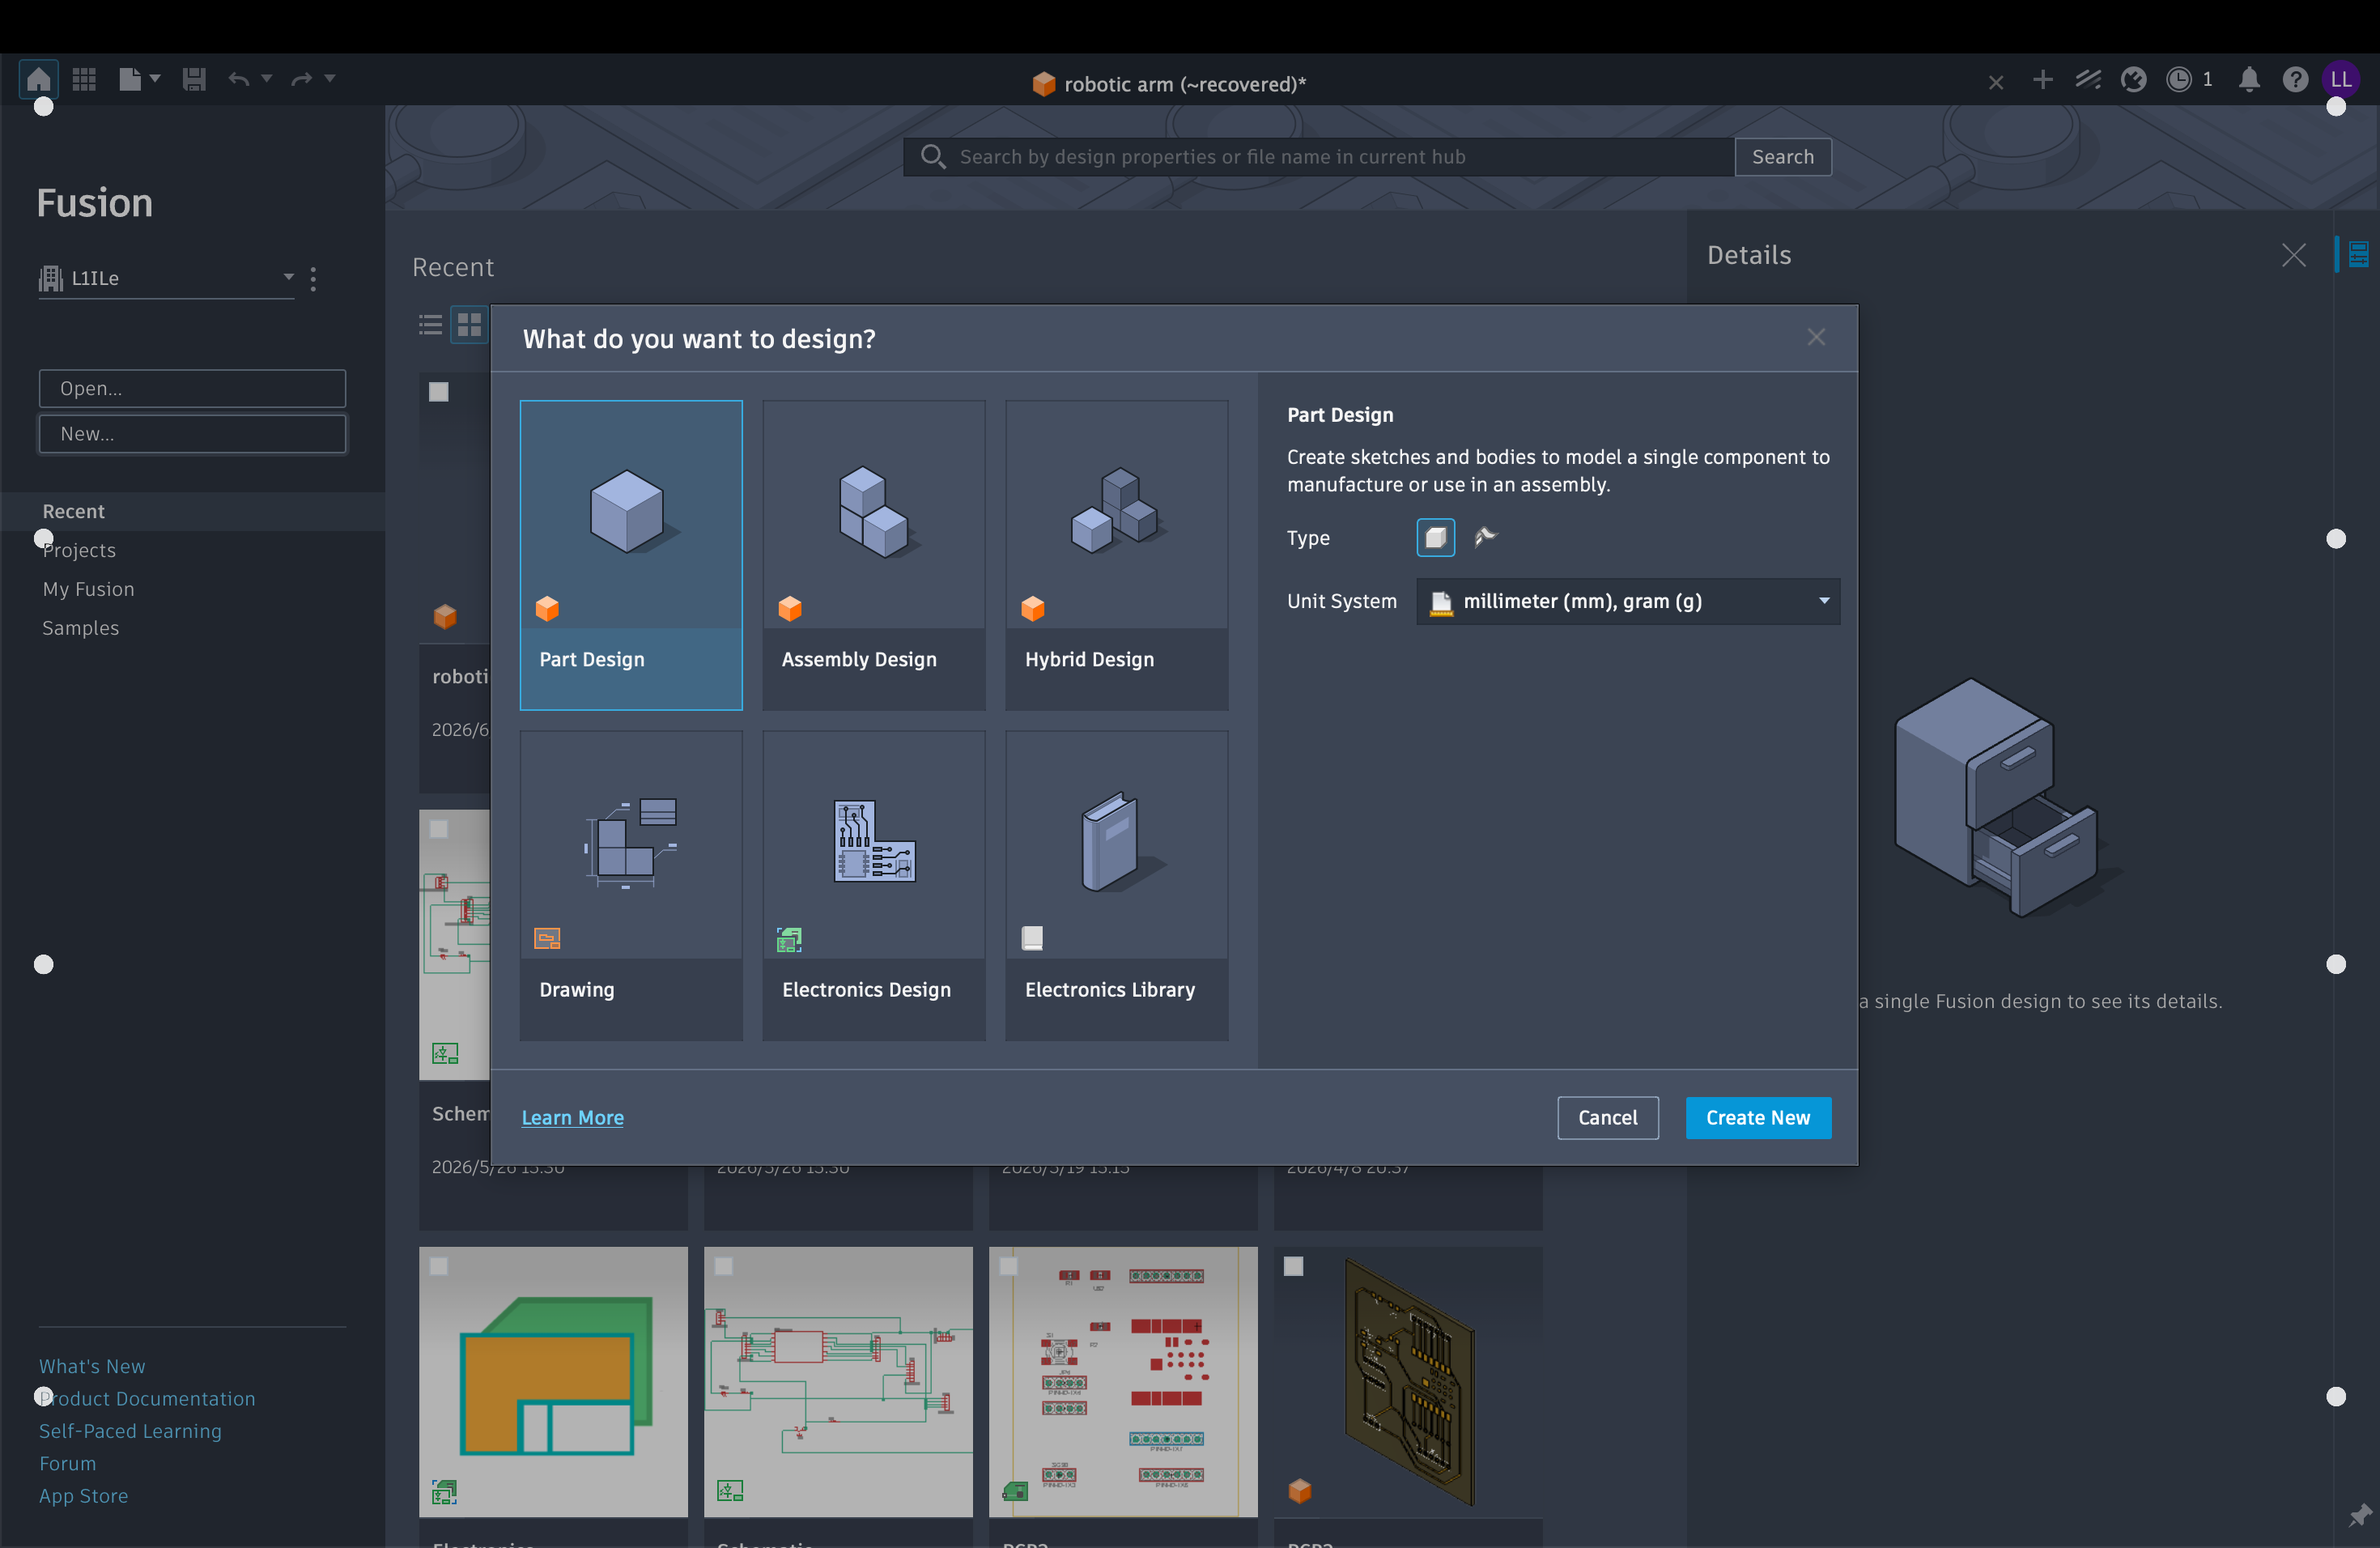Click the hub search input field

pyautogui.click(x=1319, y=157)
